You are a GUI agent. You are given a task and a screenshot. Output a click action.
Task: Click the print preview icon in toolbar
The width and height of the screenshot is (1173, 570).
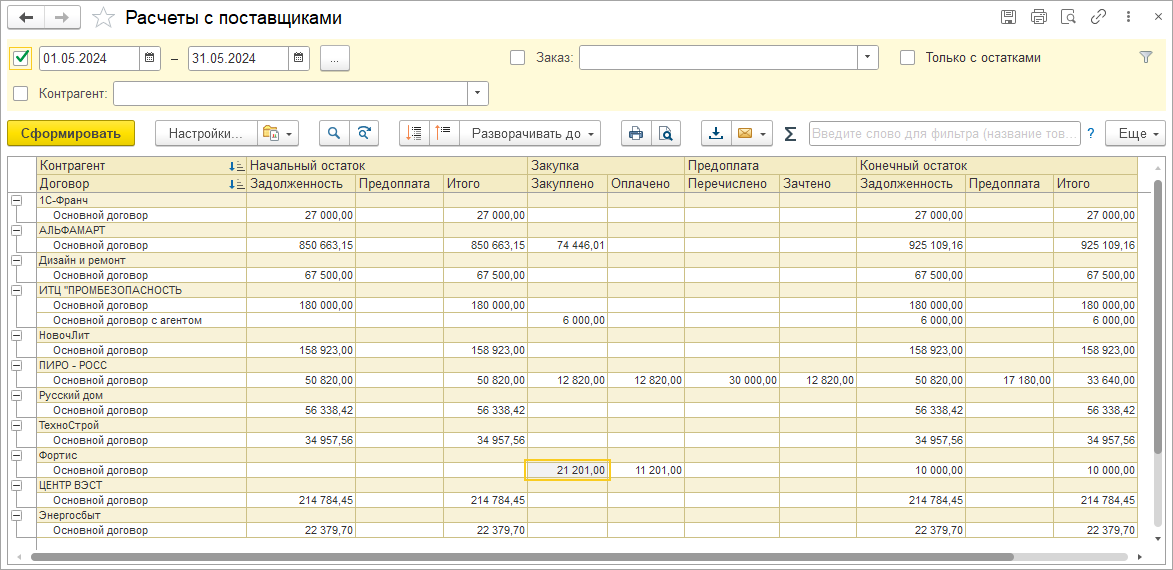(665, 133)
